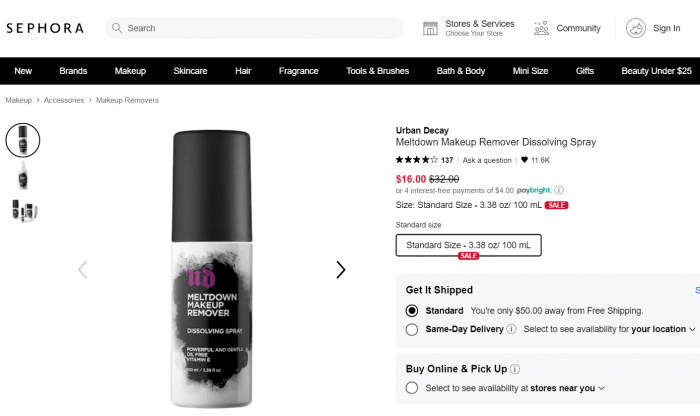Click the search magnifier icon
The width and height of the screenshot is (700, 416).
117,28
